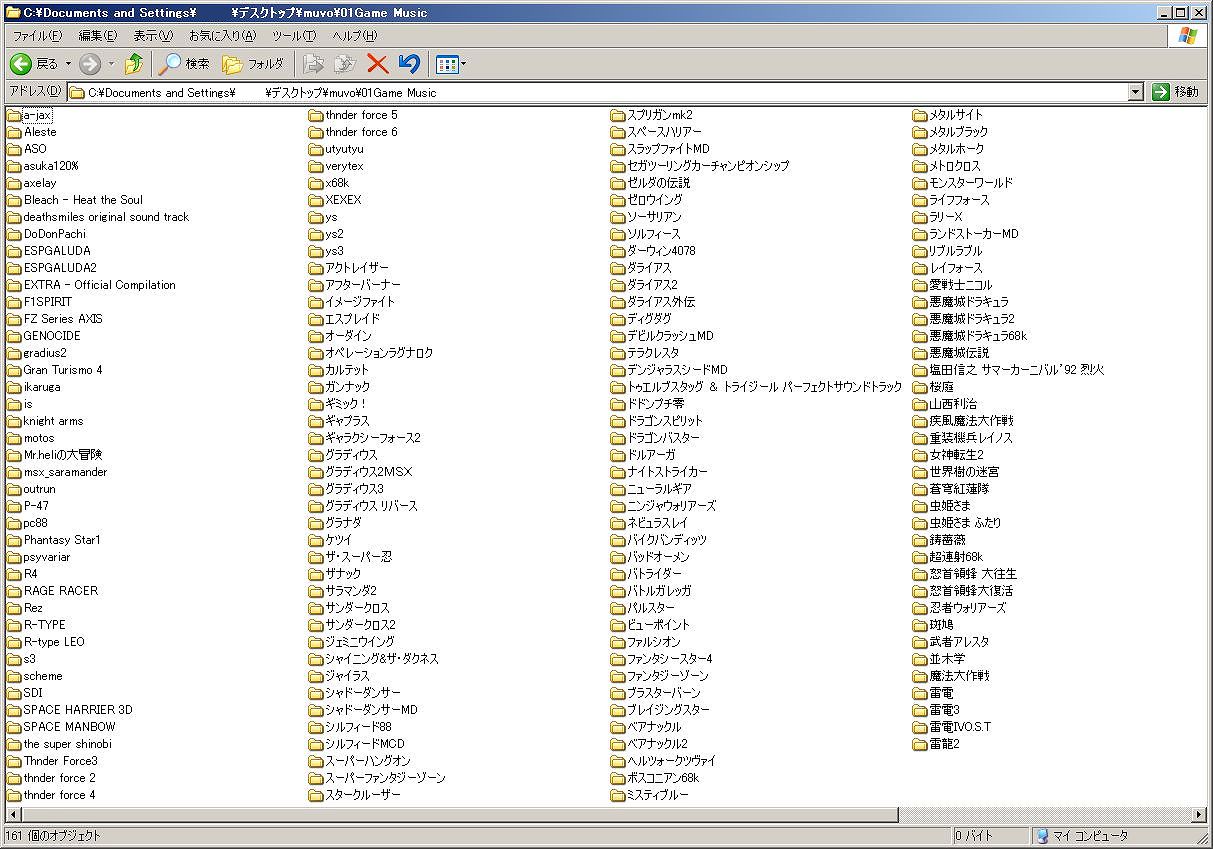Click the horizontal scrollbar thumb
The width and height of the screenshot is (1213, 849).
[459, 815]
